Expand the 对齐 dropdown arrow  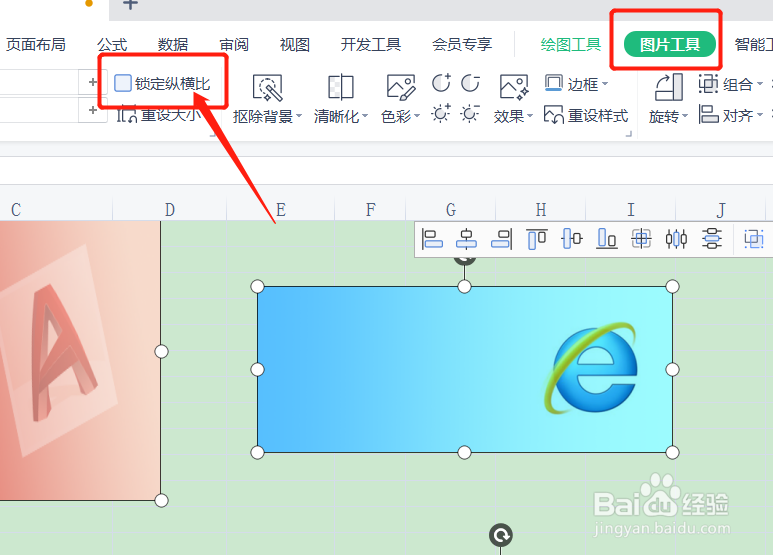[760, 115]
